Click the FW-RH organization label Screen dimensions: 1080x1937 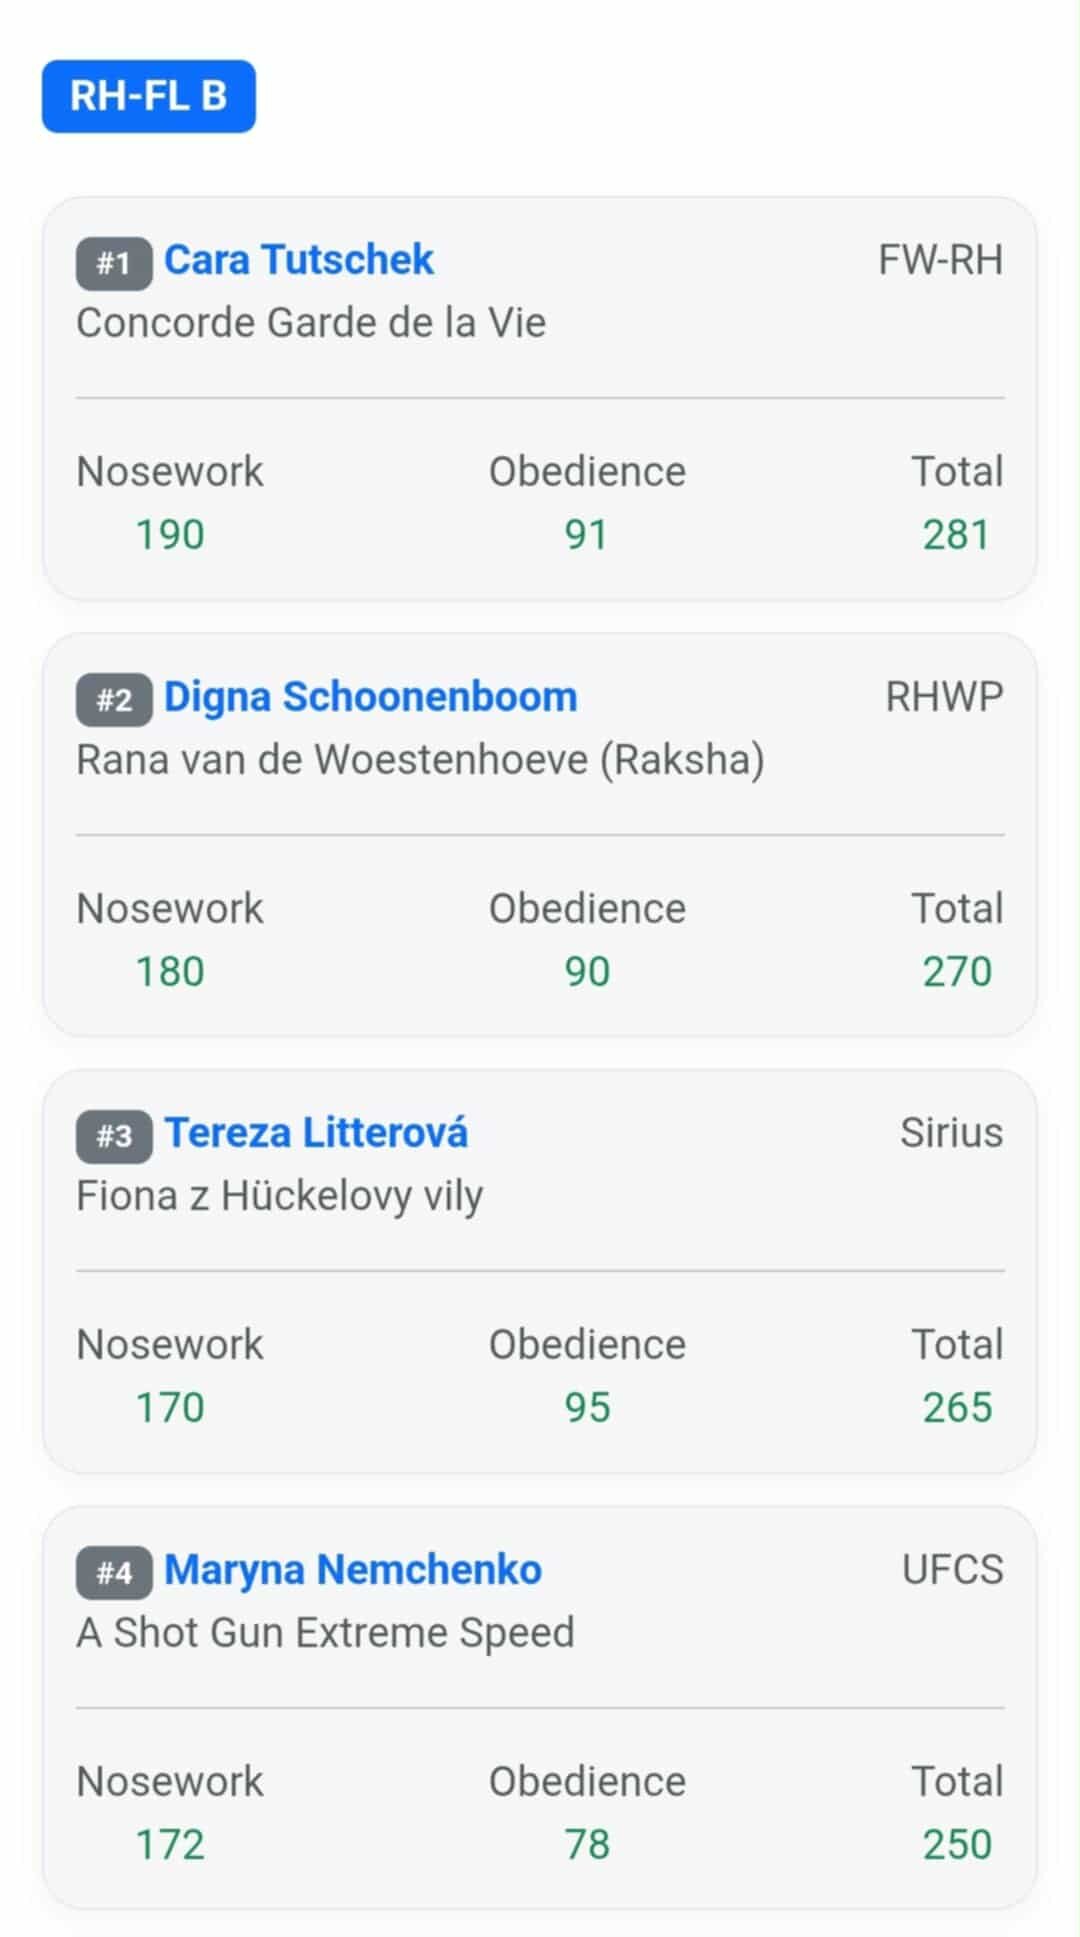940,260
